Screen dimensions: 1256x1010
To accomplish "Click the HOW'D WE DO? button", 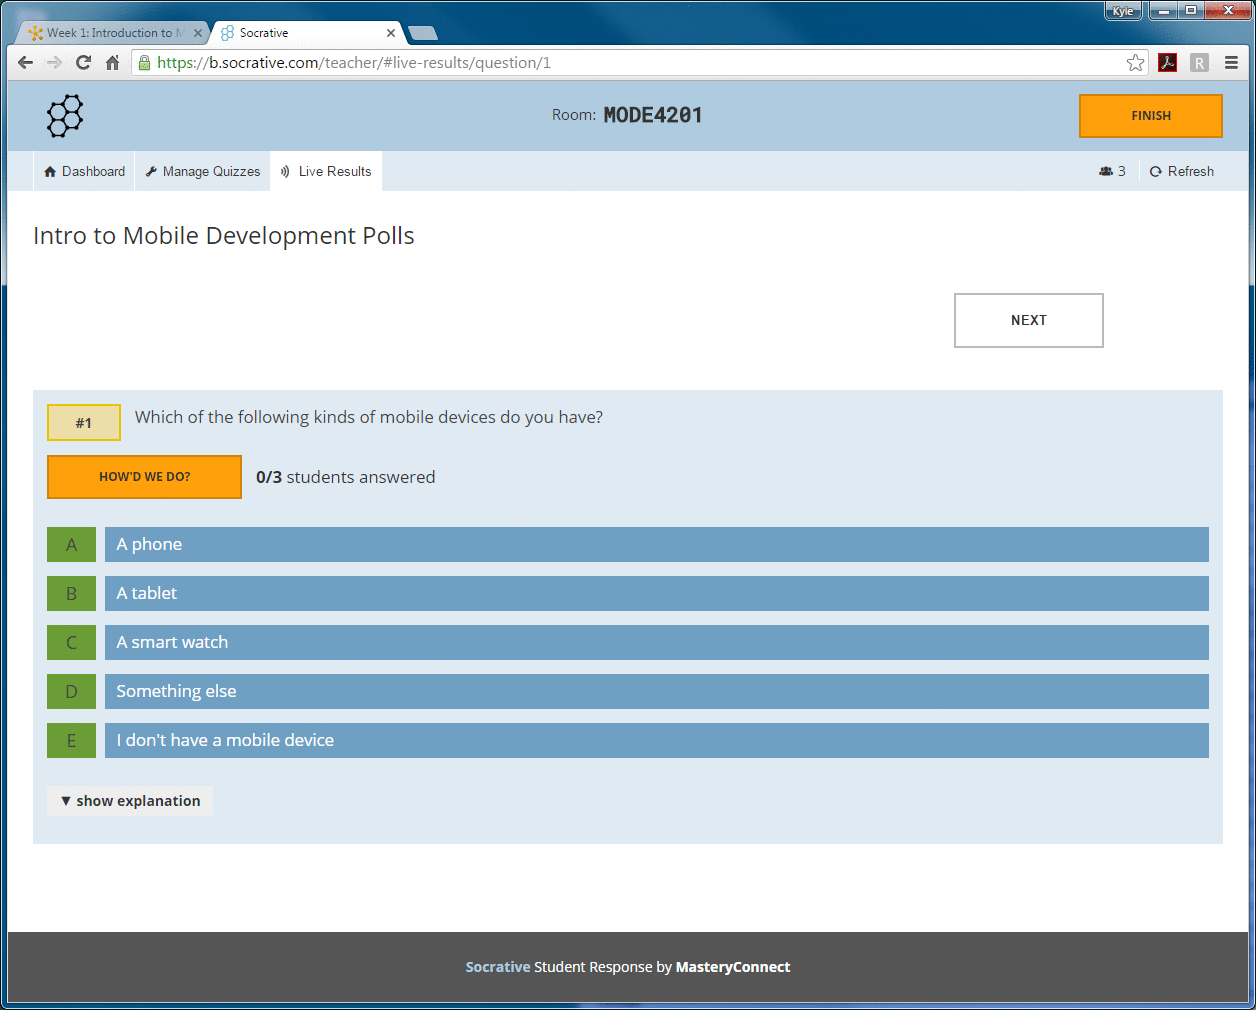I will pos(144,477).
